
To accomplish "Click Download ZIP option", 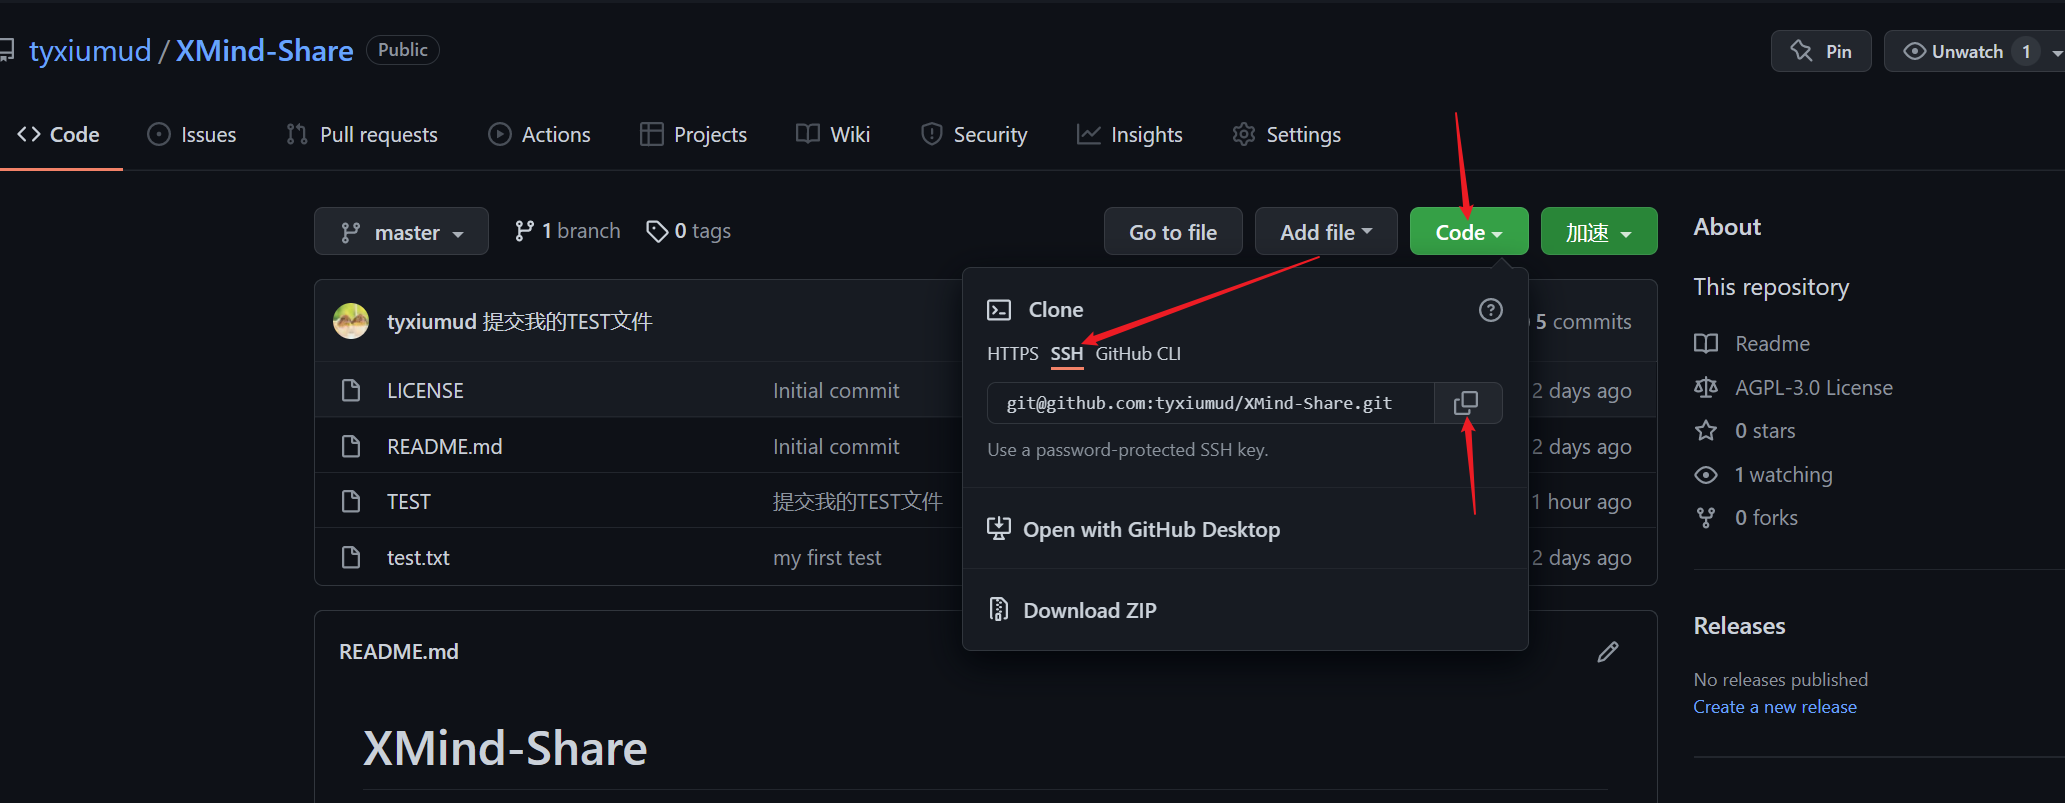I will 1089,610.
